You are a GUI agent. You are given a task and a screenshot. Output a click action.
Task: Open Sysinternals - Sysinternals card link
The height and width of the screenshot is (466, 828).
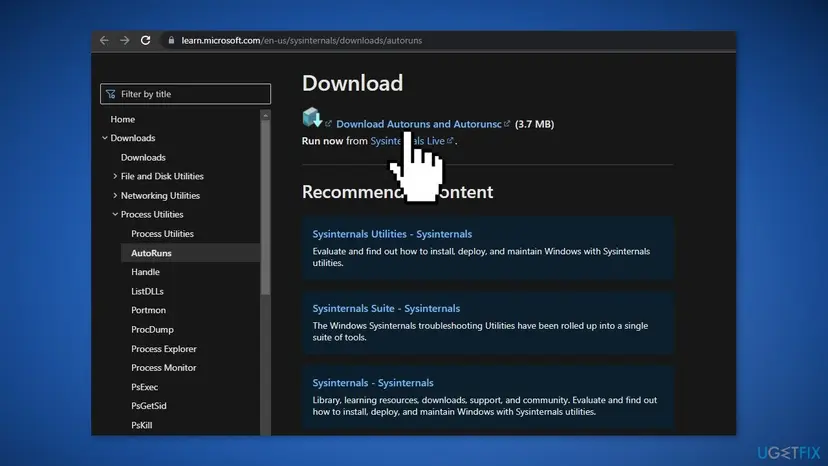pos(373,383)
